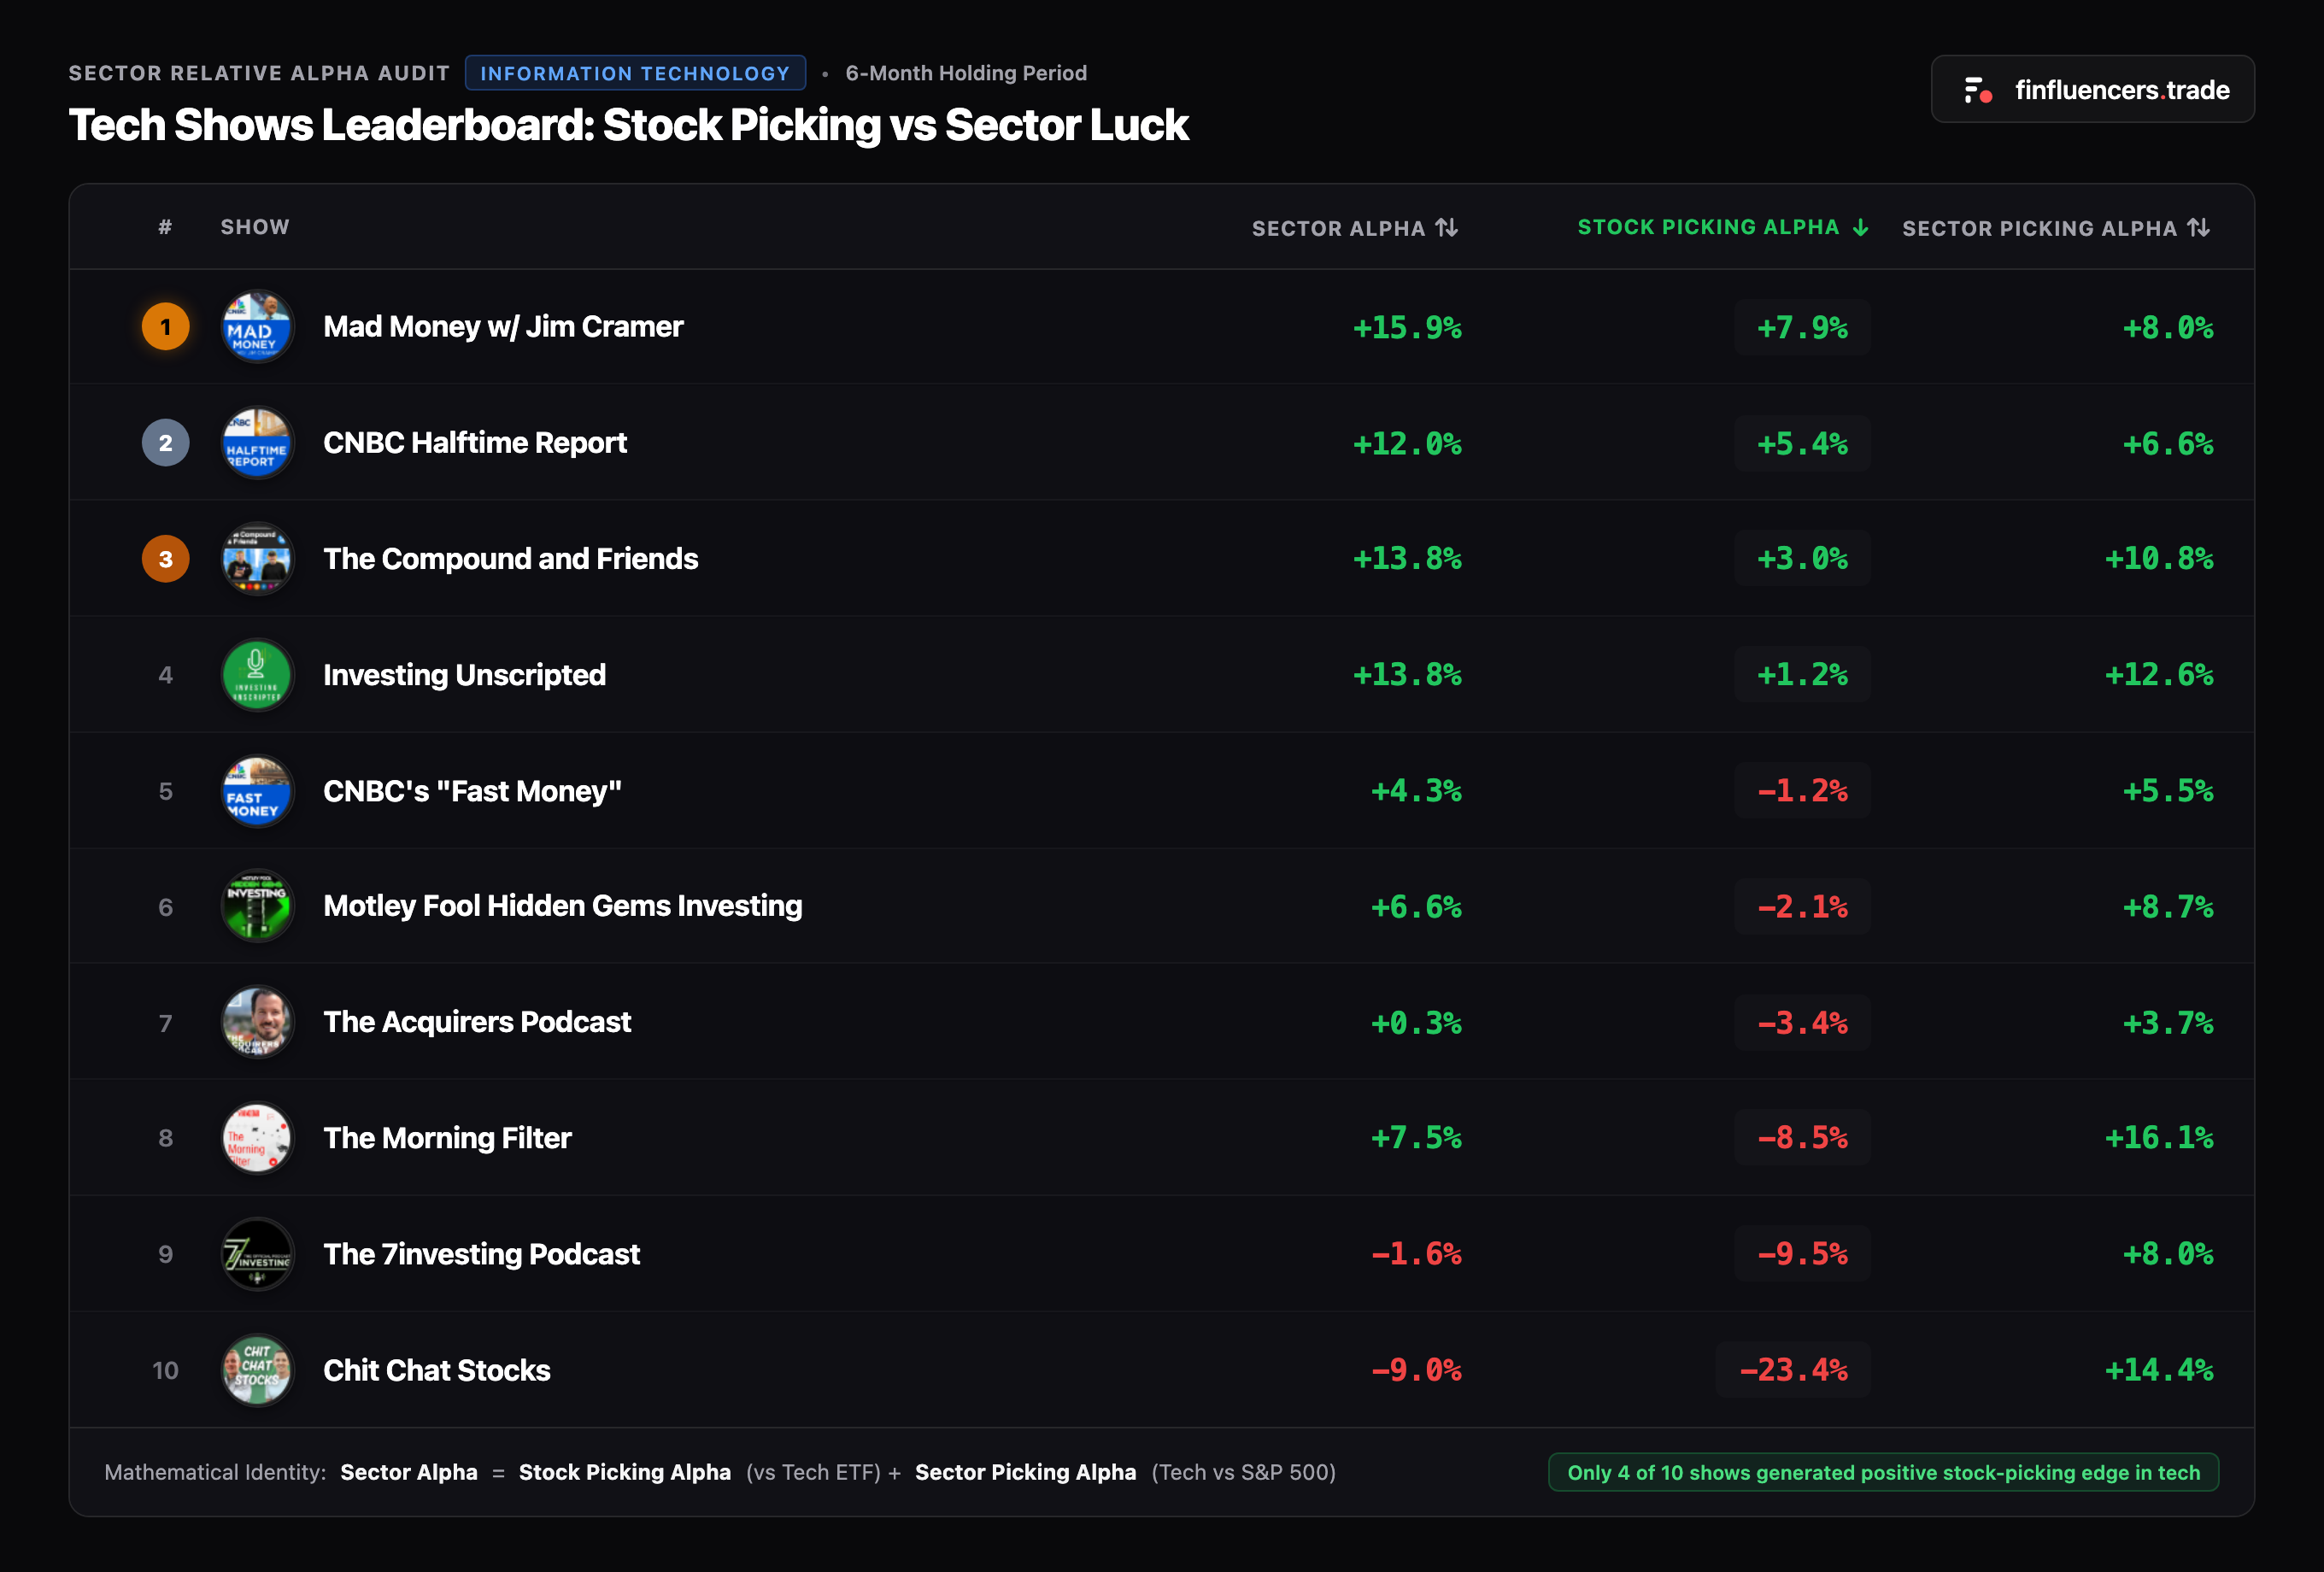Click the Information Technology sector tag
The height and width of the screenshot is (1572, 2324).
tap(635, 73)
